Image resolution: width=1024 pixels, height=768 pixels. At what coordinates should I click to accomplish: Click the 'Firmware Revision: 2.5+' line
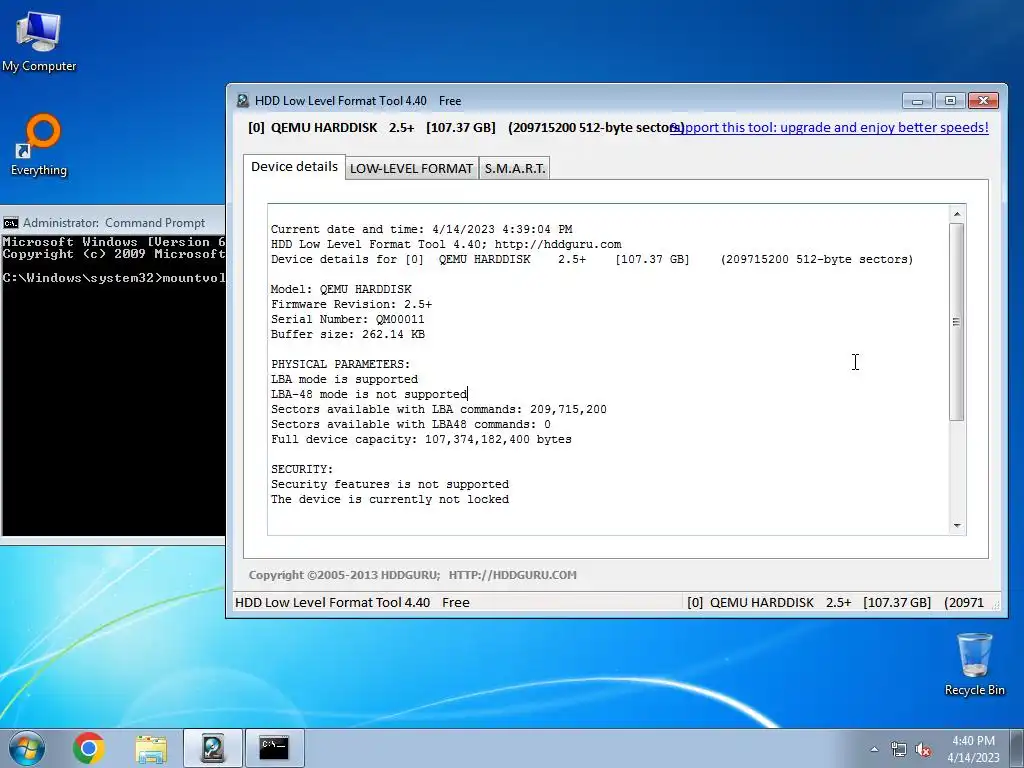coord(351,304)
